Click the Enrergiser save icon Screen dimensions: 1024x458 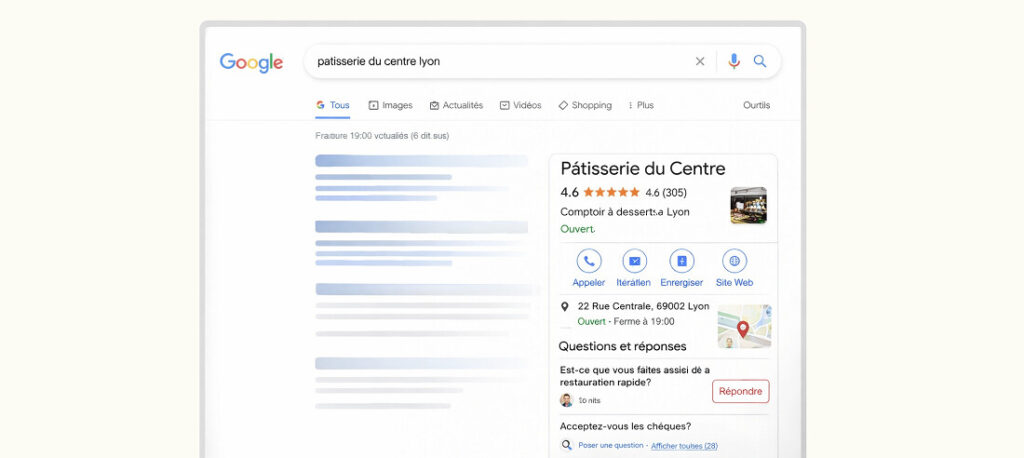682,261
